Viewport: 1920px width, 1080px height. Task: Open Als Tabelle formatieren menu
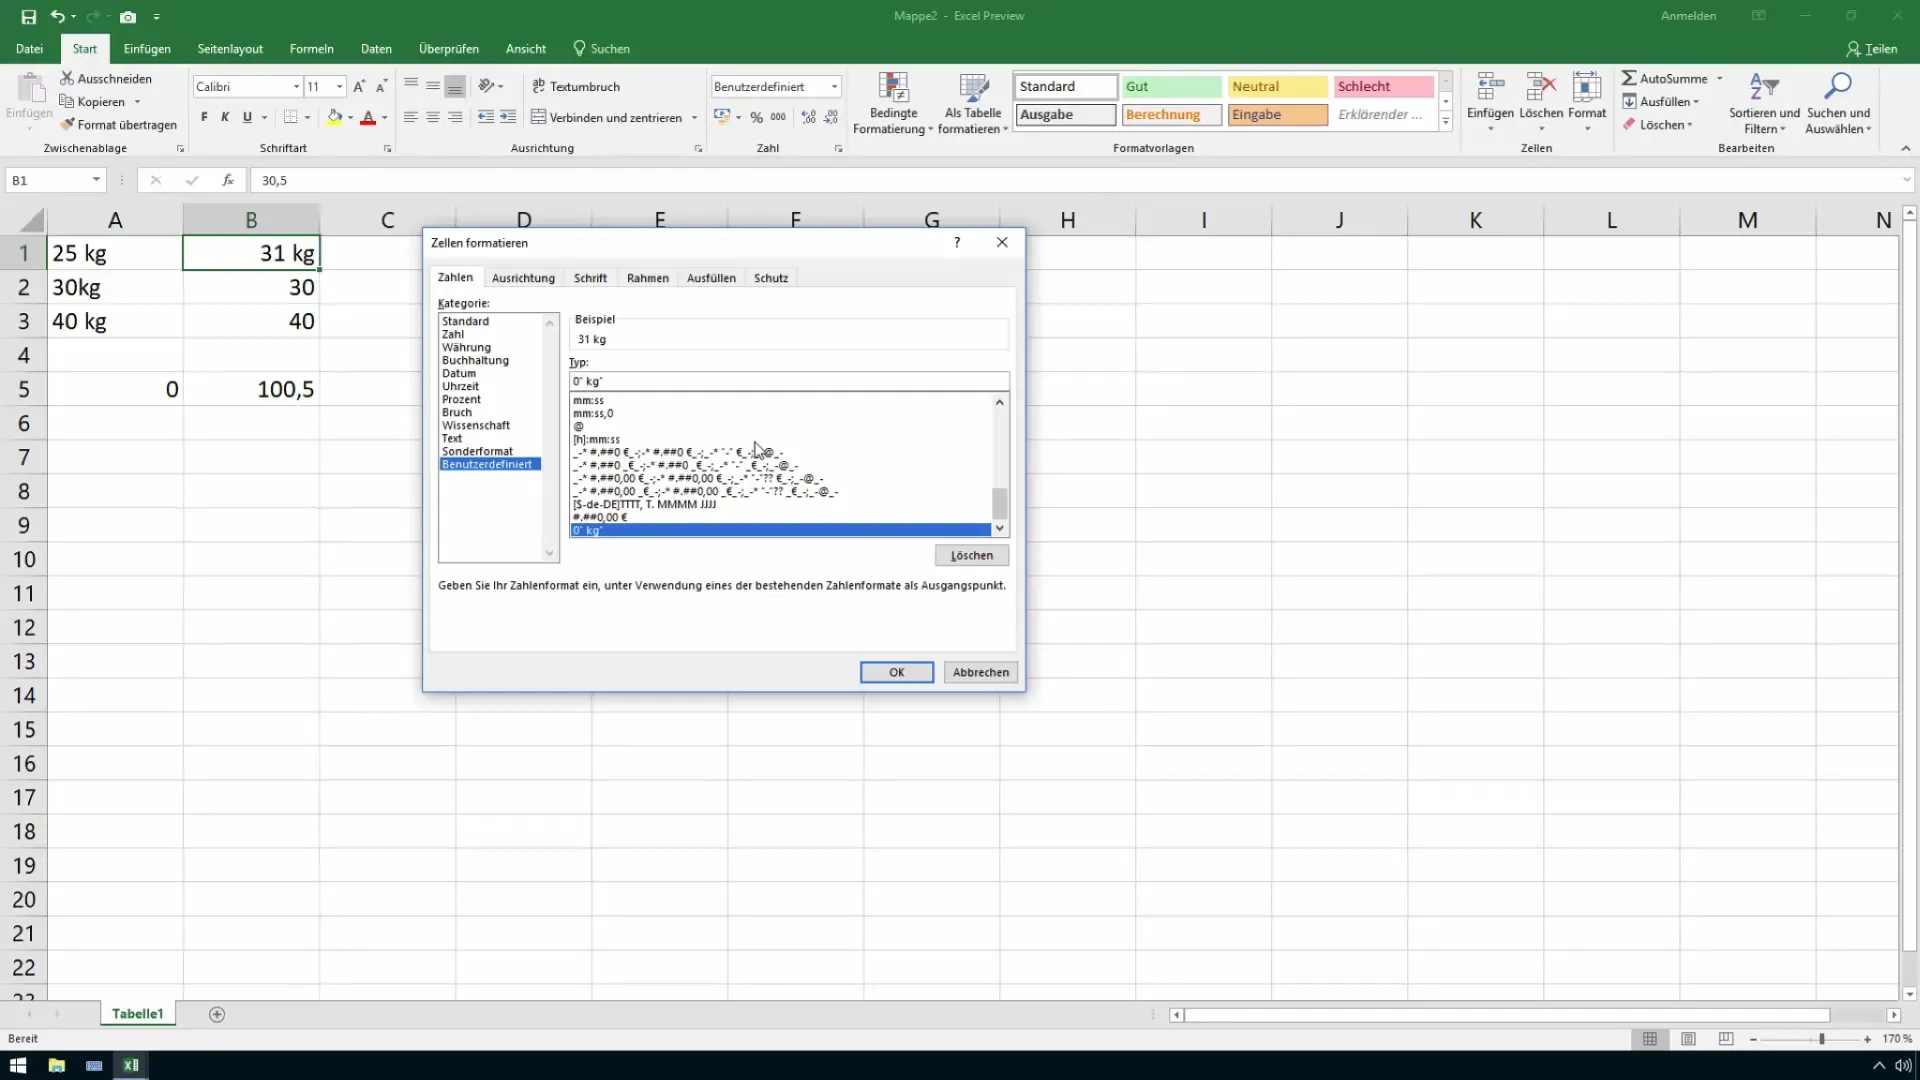pos(973,103)
